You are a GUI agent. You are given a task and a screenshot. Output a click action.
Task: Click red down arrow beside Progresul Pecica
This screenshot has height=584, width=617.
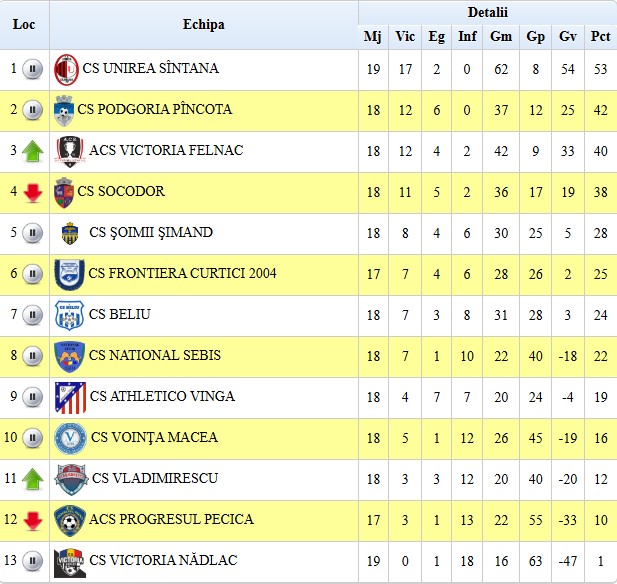pos(33,521)
